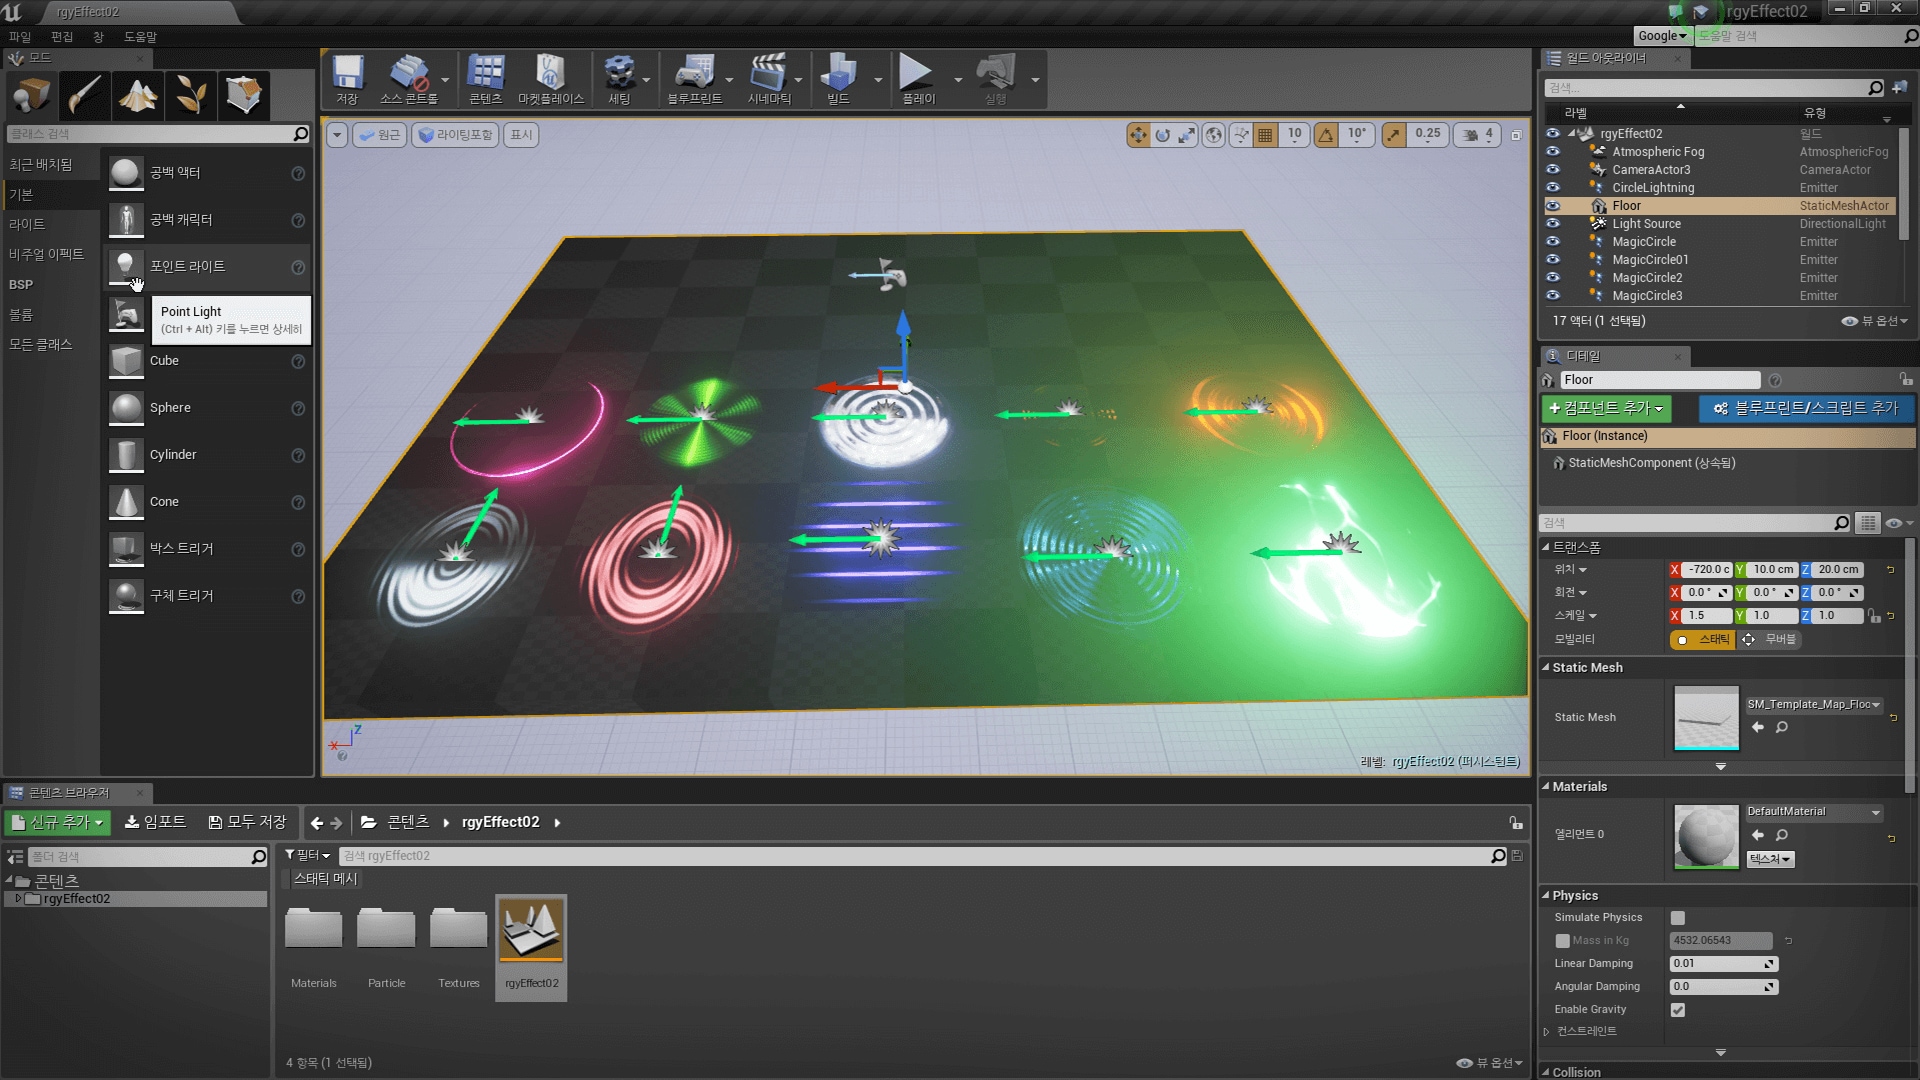Image resolution: width=1920 pixels, height=1080 pixels.
Task: Hide MagicCircle2 with its eye icon
Action: click(x=1552, y=278)
